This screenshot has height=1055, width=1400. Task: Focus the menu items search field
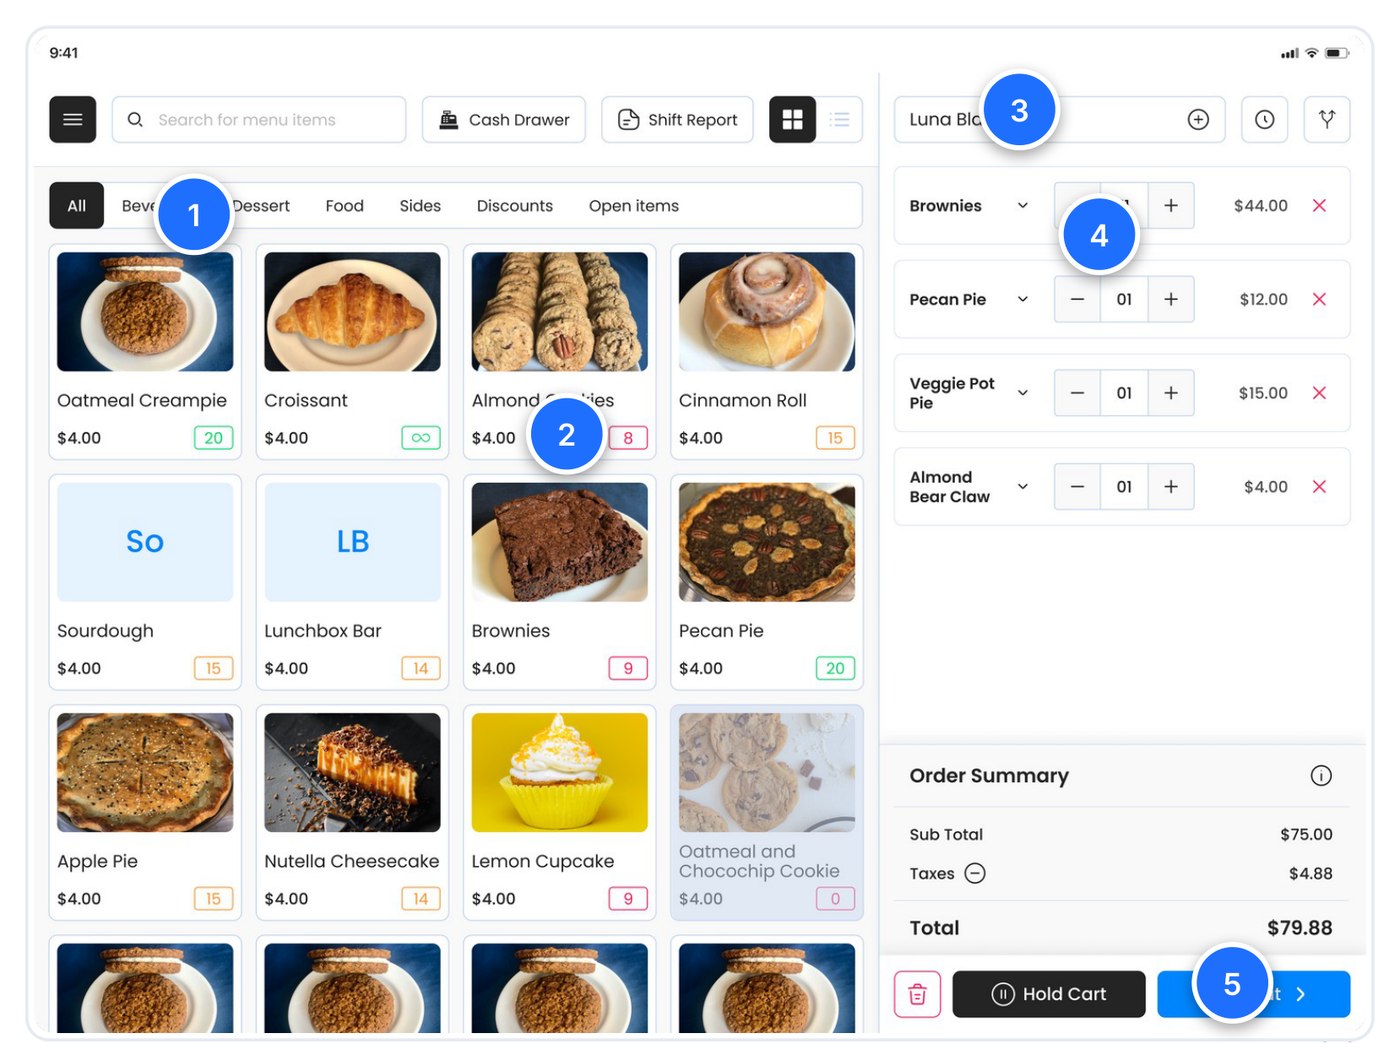click(259, 120)
